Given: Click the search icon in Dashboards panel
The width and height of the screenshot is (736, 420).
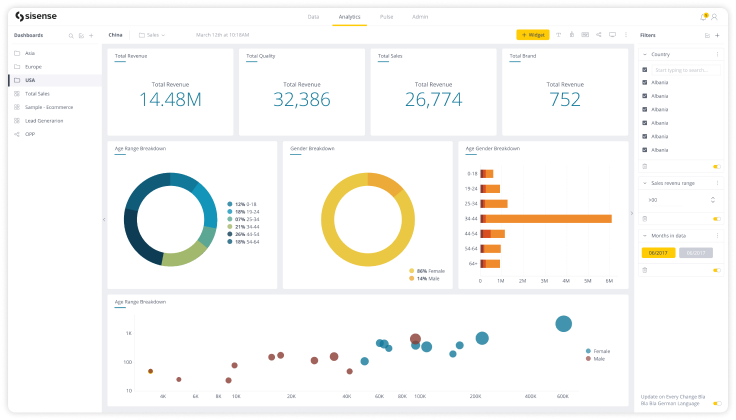Looking at the screenshot, I should pos(70,35).
